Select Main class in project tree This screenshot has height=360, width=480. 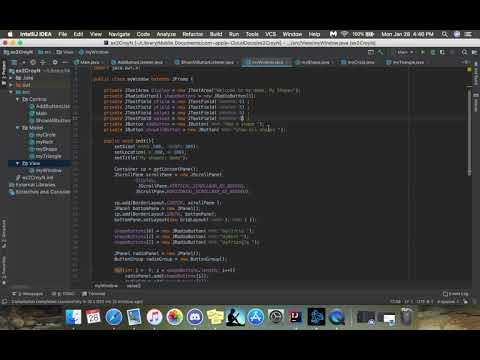click(x=38, y=113)
